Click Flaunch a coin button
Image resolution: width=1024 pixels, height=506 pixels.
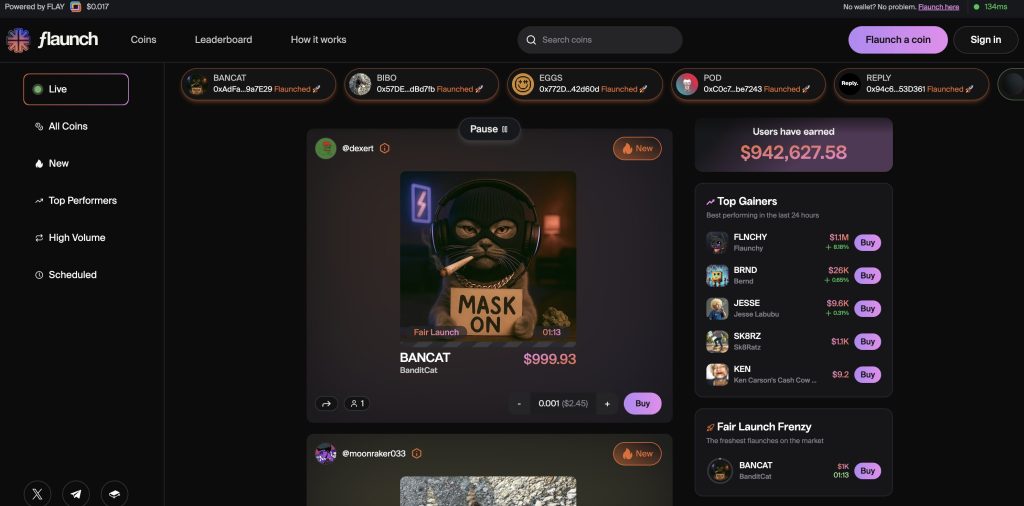[x=898, y=40]
